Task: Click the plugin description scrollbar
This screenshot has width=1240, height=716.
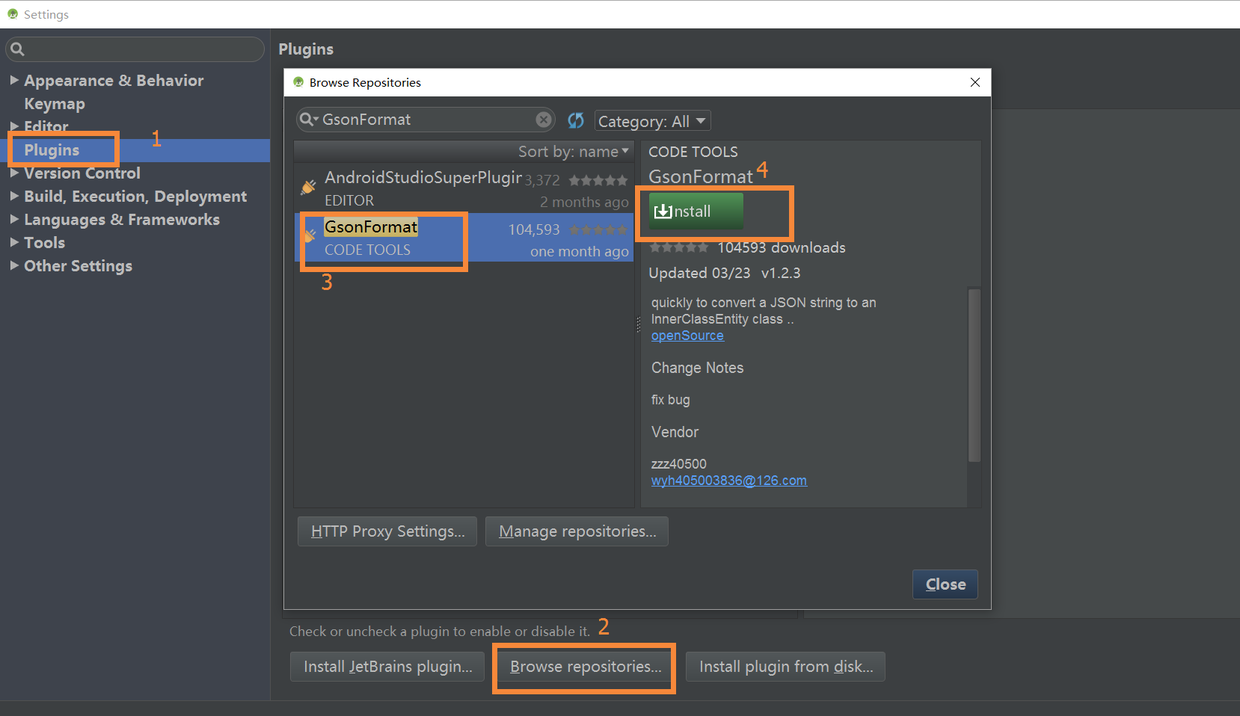Action: [974, 375]
